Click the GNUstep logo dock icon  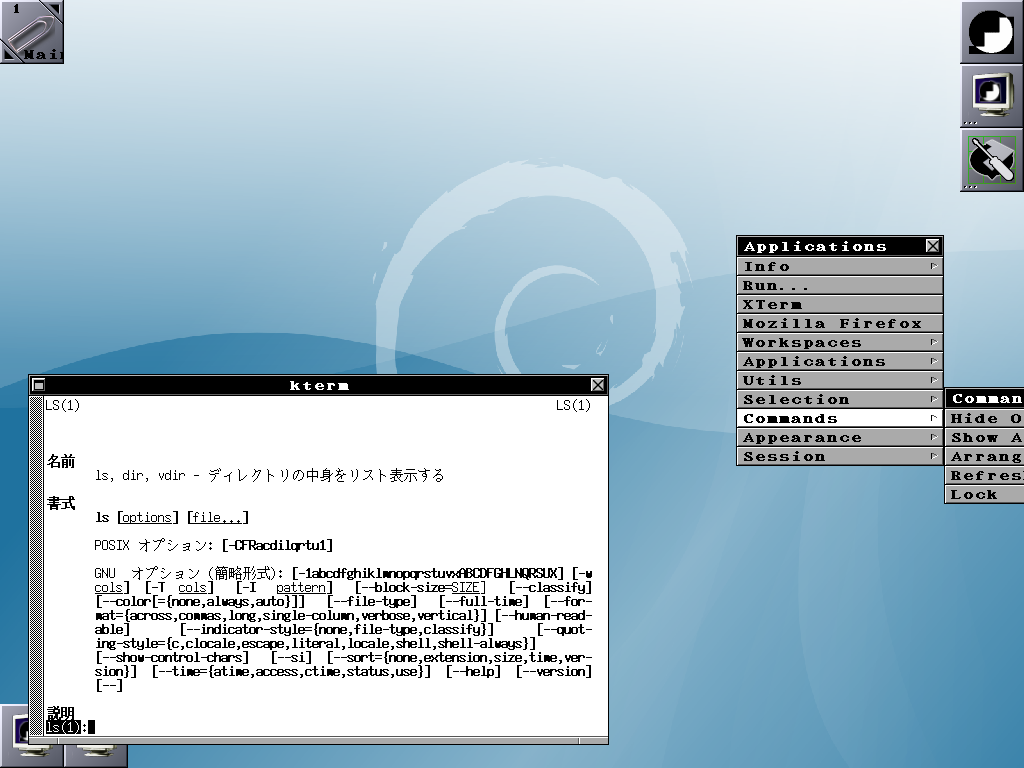click(x=991, y=31)
